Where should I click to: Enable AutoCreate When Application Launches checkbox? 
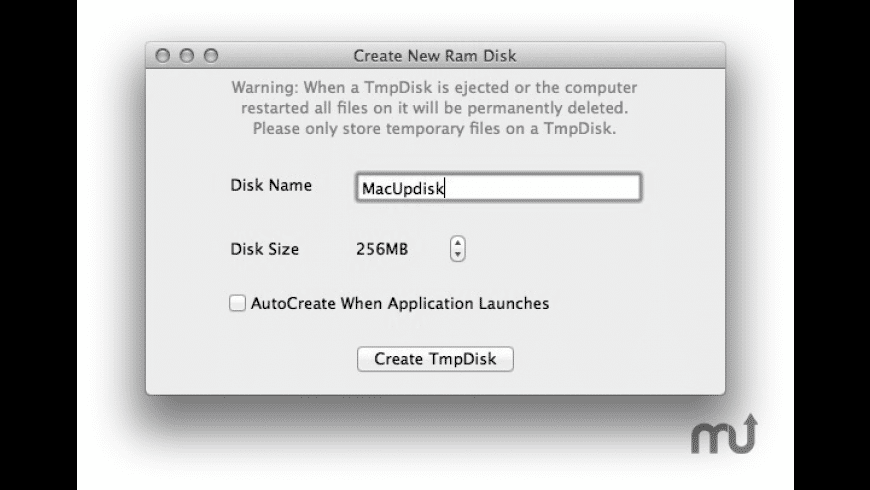coord(237,303)
